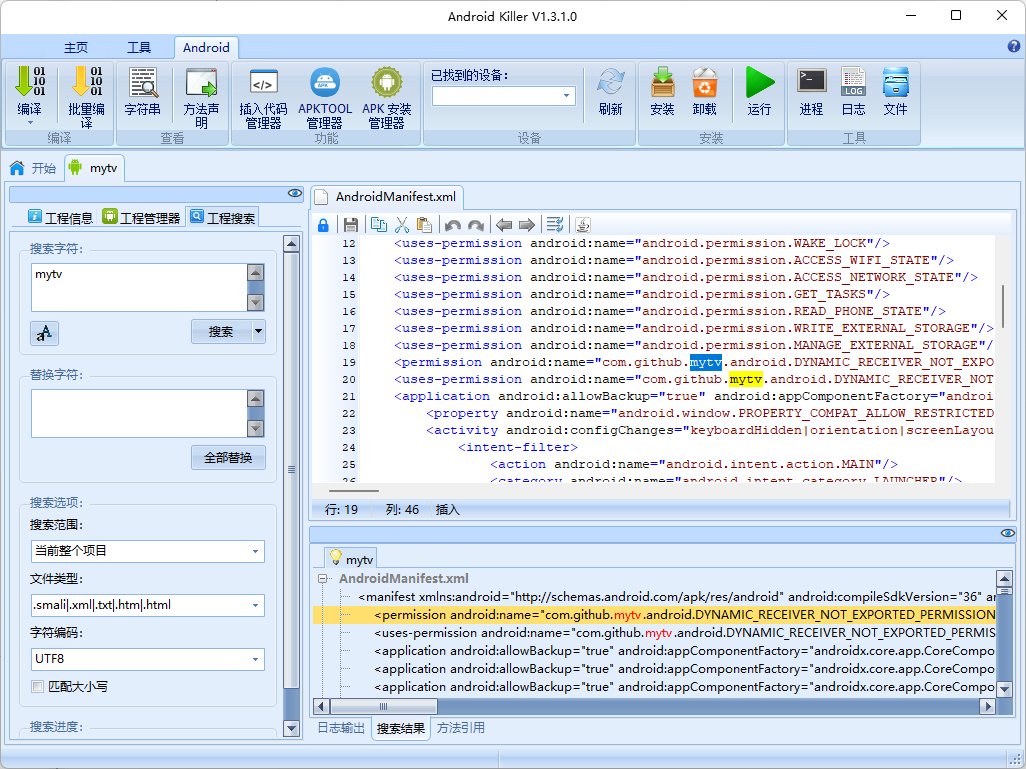
Task: Click the navigate forward arrow icon
Action: tap(527, 225)
